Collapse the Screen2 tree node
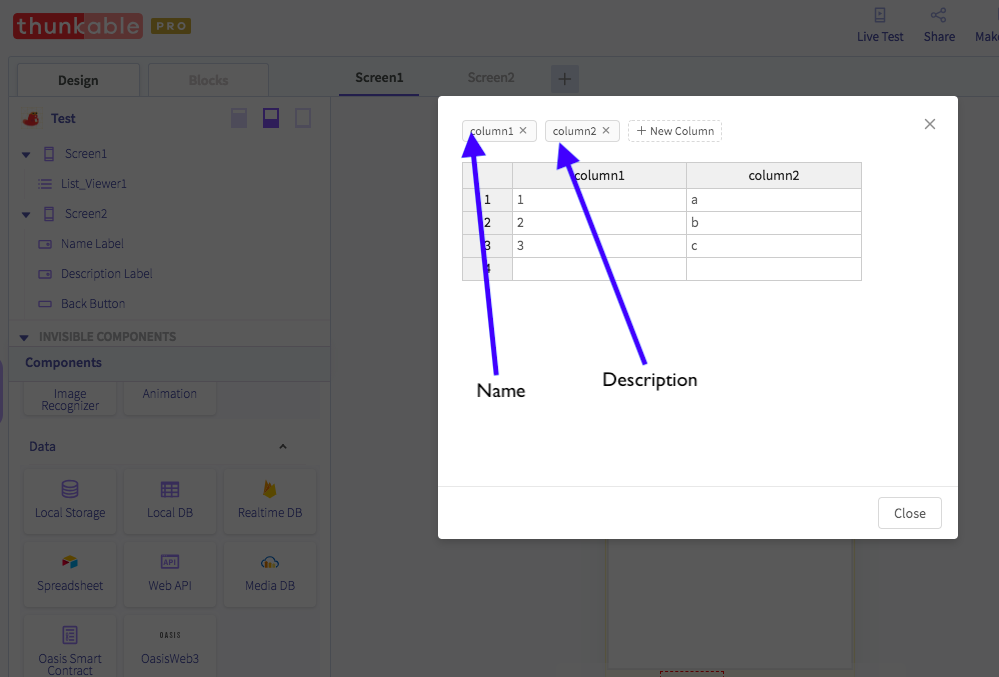Image resolution: width=999 pixels, height=677 pixels. tap(26, 214)
